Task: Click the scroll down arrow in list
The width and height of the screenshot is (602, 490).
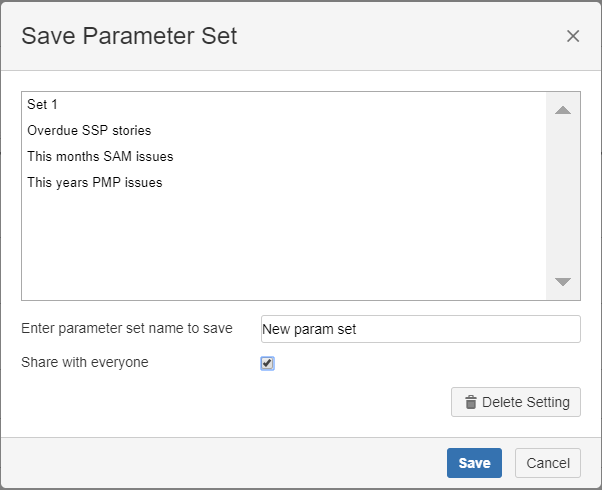Action: coord(563,282)
